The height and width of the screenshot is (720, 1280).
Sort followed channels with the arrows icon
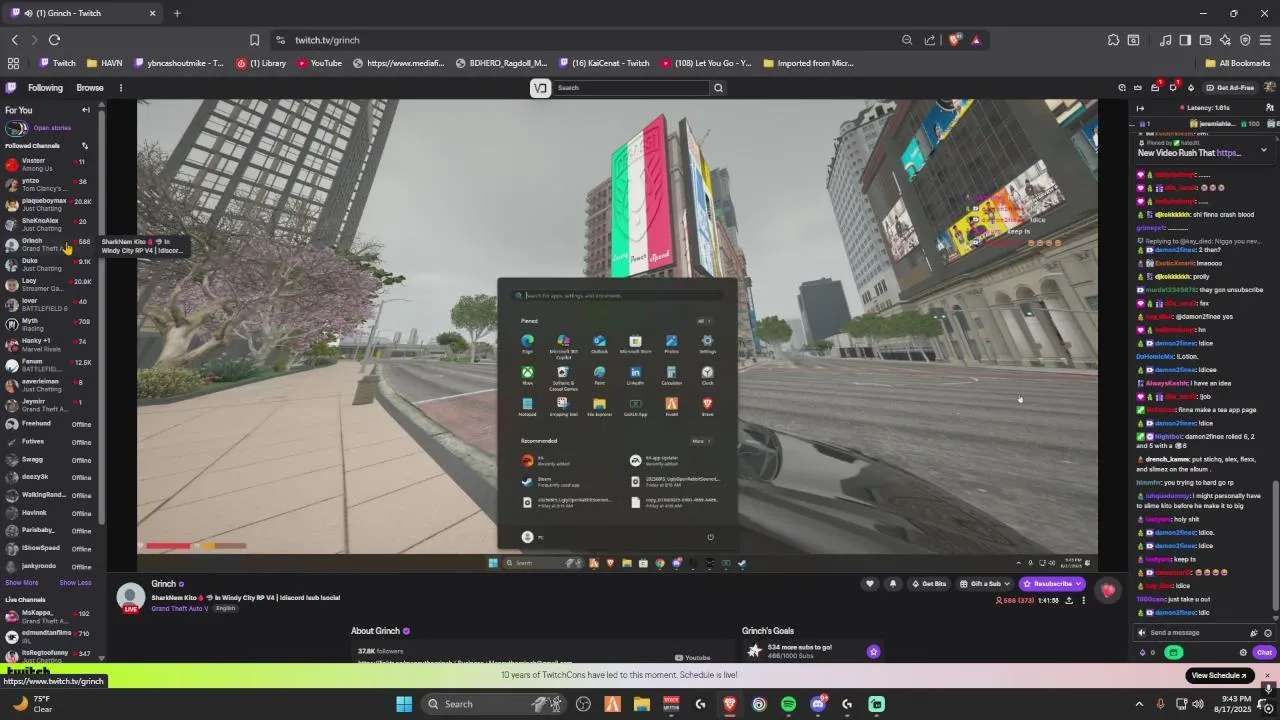click(x=85, y=146)
